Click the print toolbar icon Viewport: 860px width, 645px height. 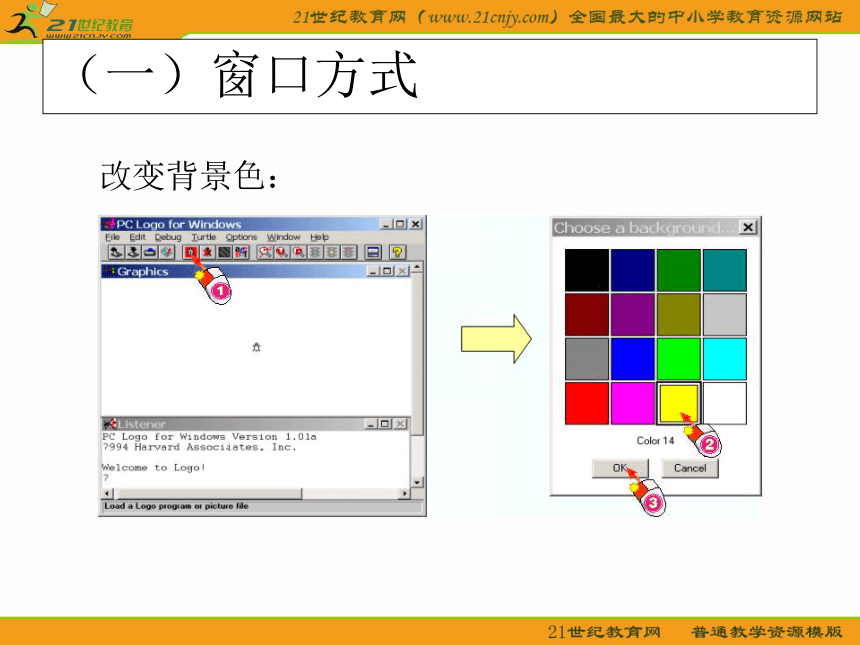(150, 252)
